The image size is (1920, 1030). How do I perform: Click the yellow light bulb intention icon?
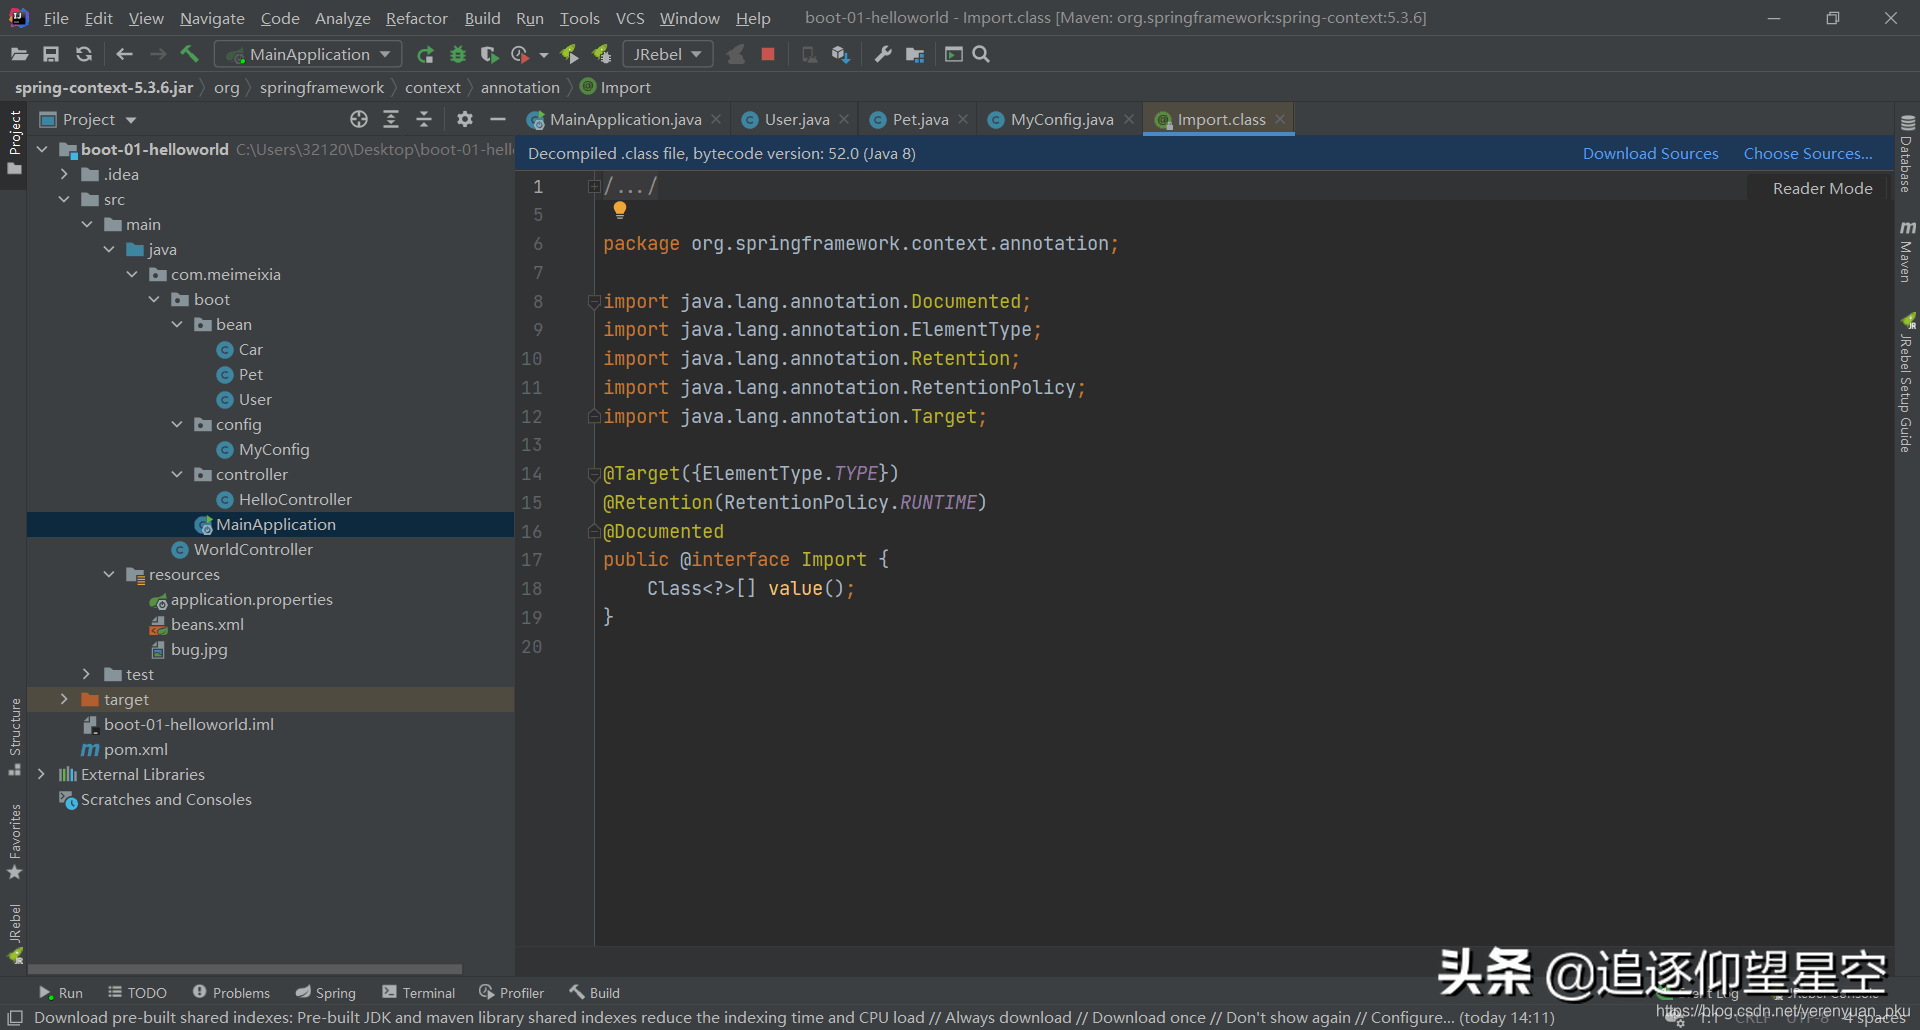point(620,210)
